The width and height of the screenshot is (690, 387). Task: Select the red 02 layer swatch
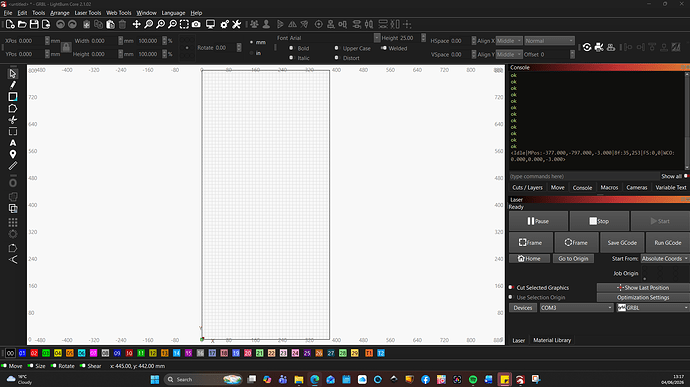point(34,353)
